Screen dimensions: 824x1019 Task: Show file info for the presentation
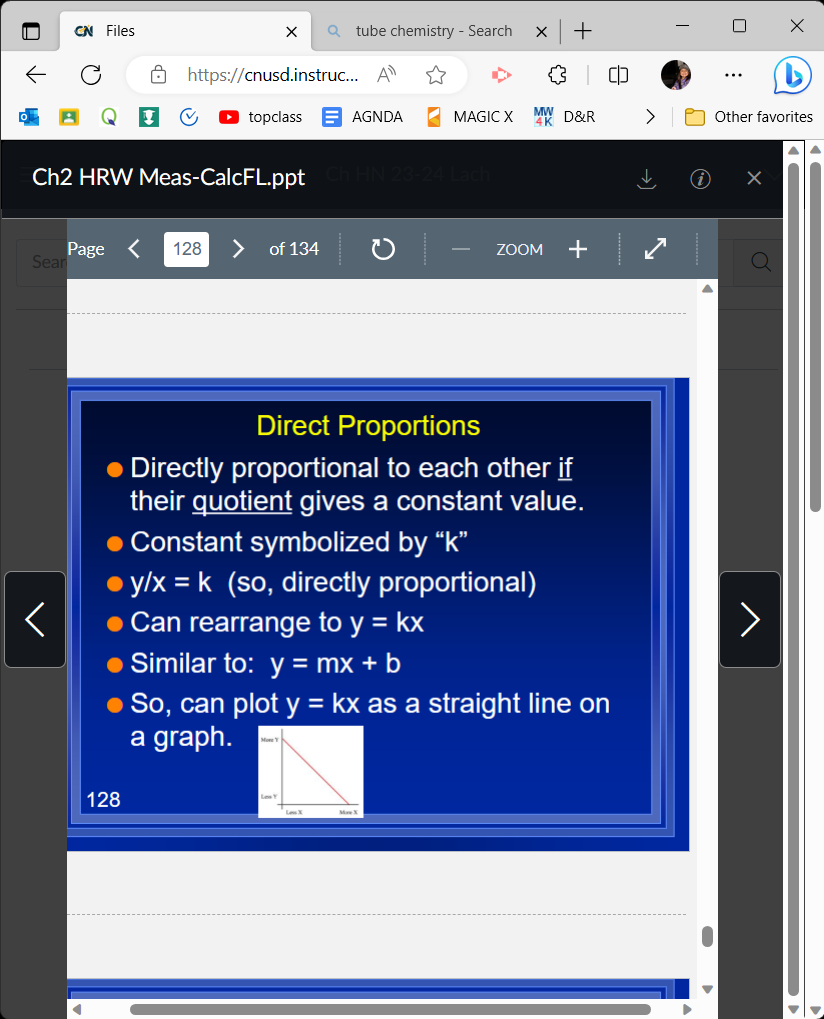[x=700, y=179]
